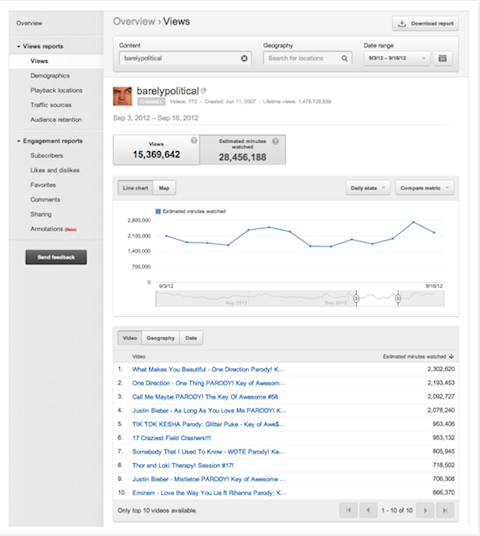This screenshot has width=480, height=536.
Task: Open Justin Bieber As Long As You Love Me parody
Action: point(210,410)
